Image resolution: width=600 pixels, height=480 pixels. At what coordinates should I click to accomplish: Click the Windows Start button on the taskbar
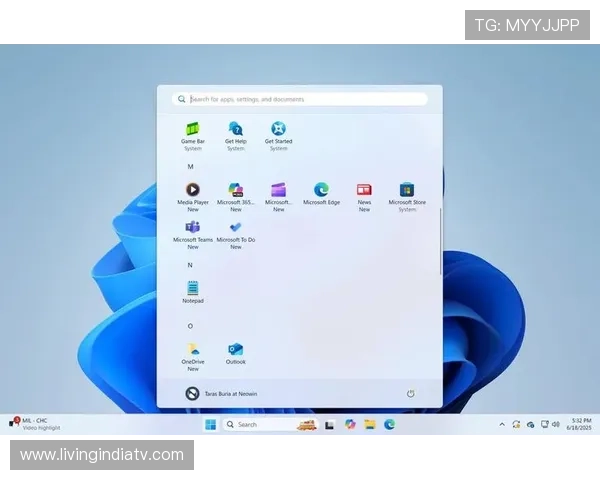click(x=210, y=424)
